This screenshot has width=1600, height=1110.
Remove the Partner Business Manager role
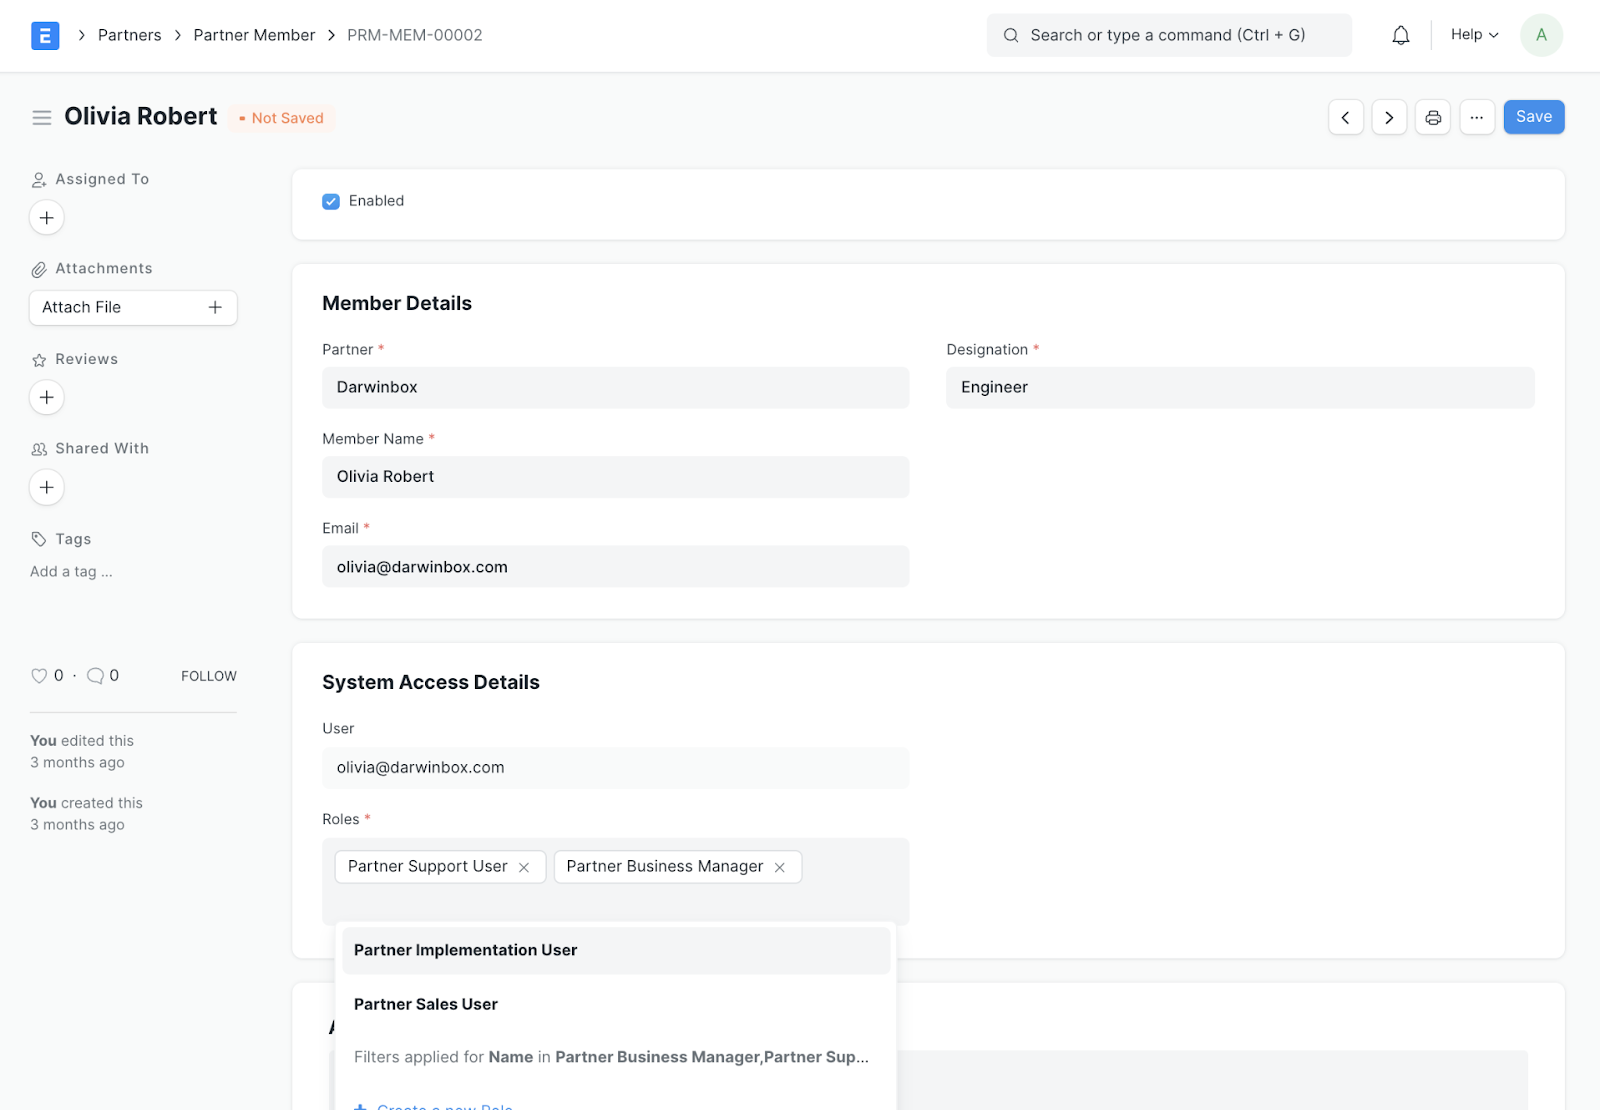(x=780, y=868)
